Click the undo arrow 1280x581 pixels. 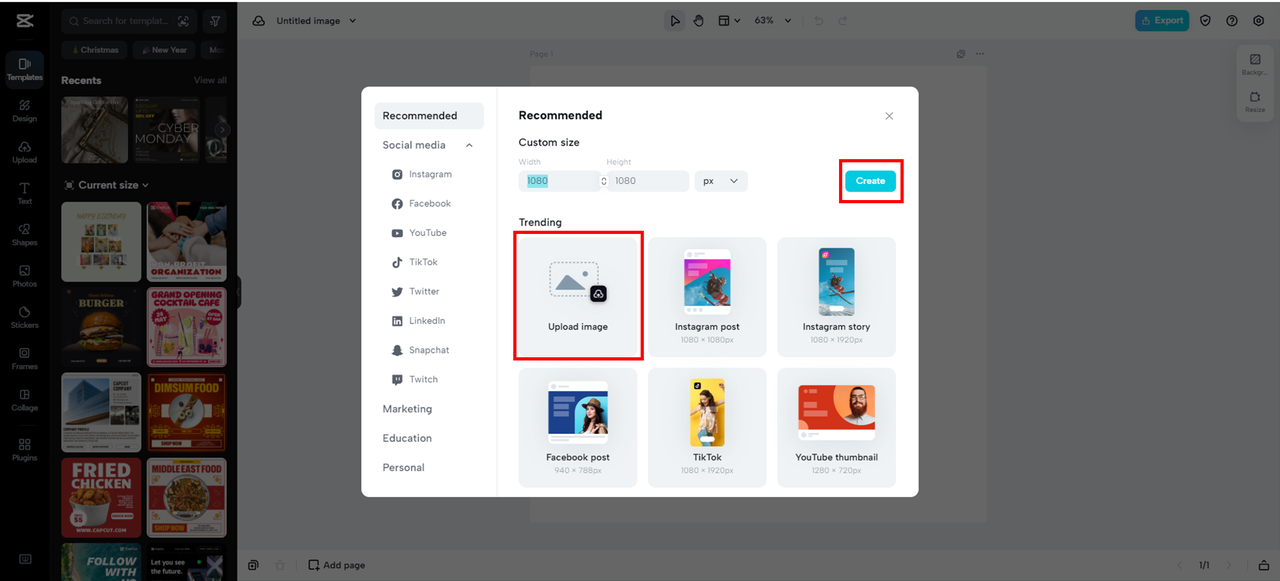[x=819, y=20]
